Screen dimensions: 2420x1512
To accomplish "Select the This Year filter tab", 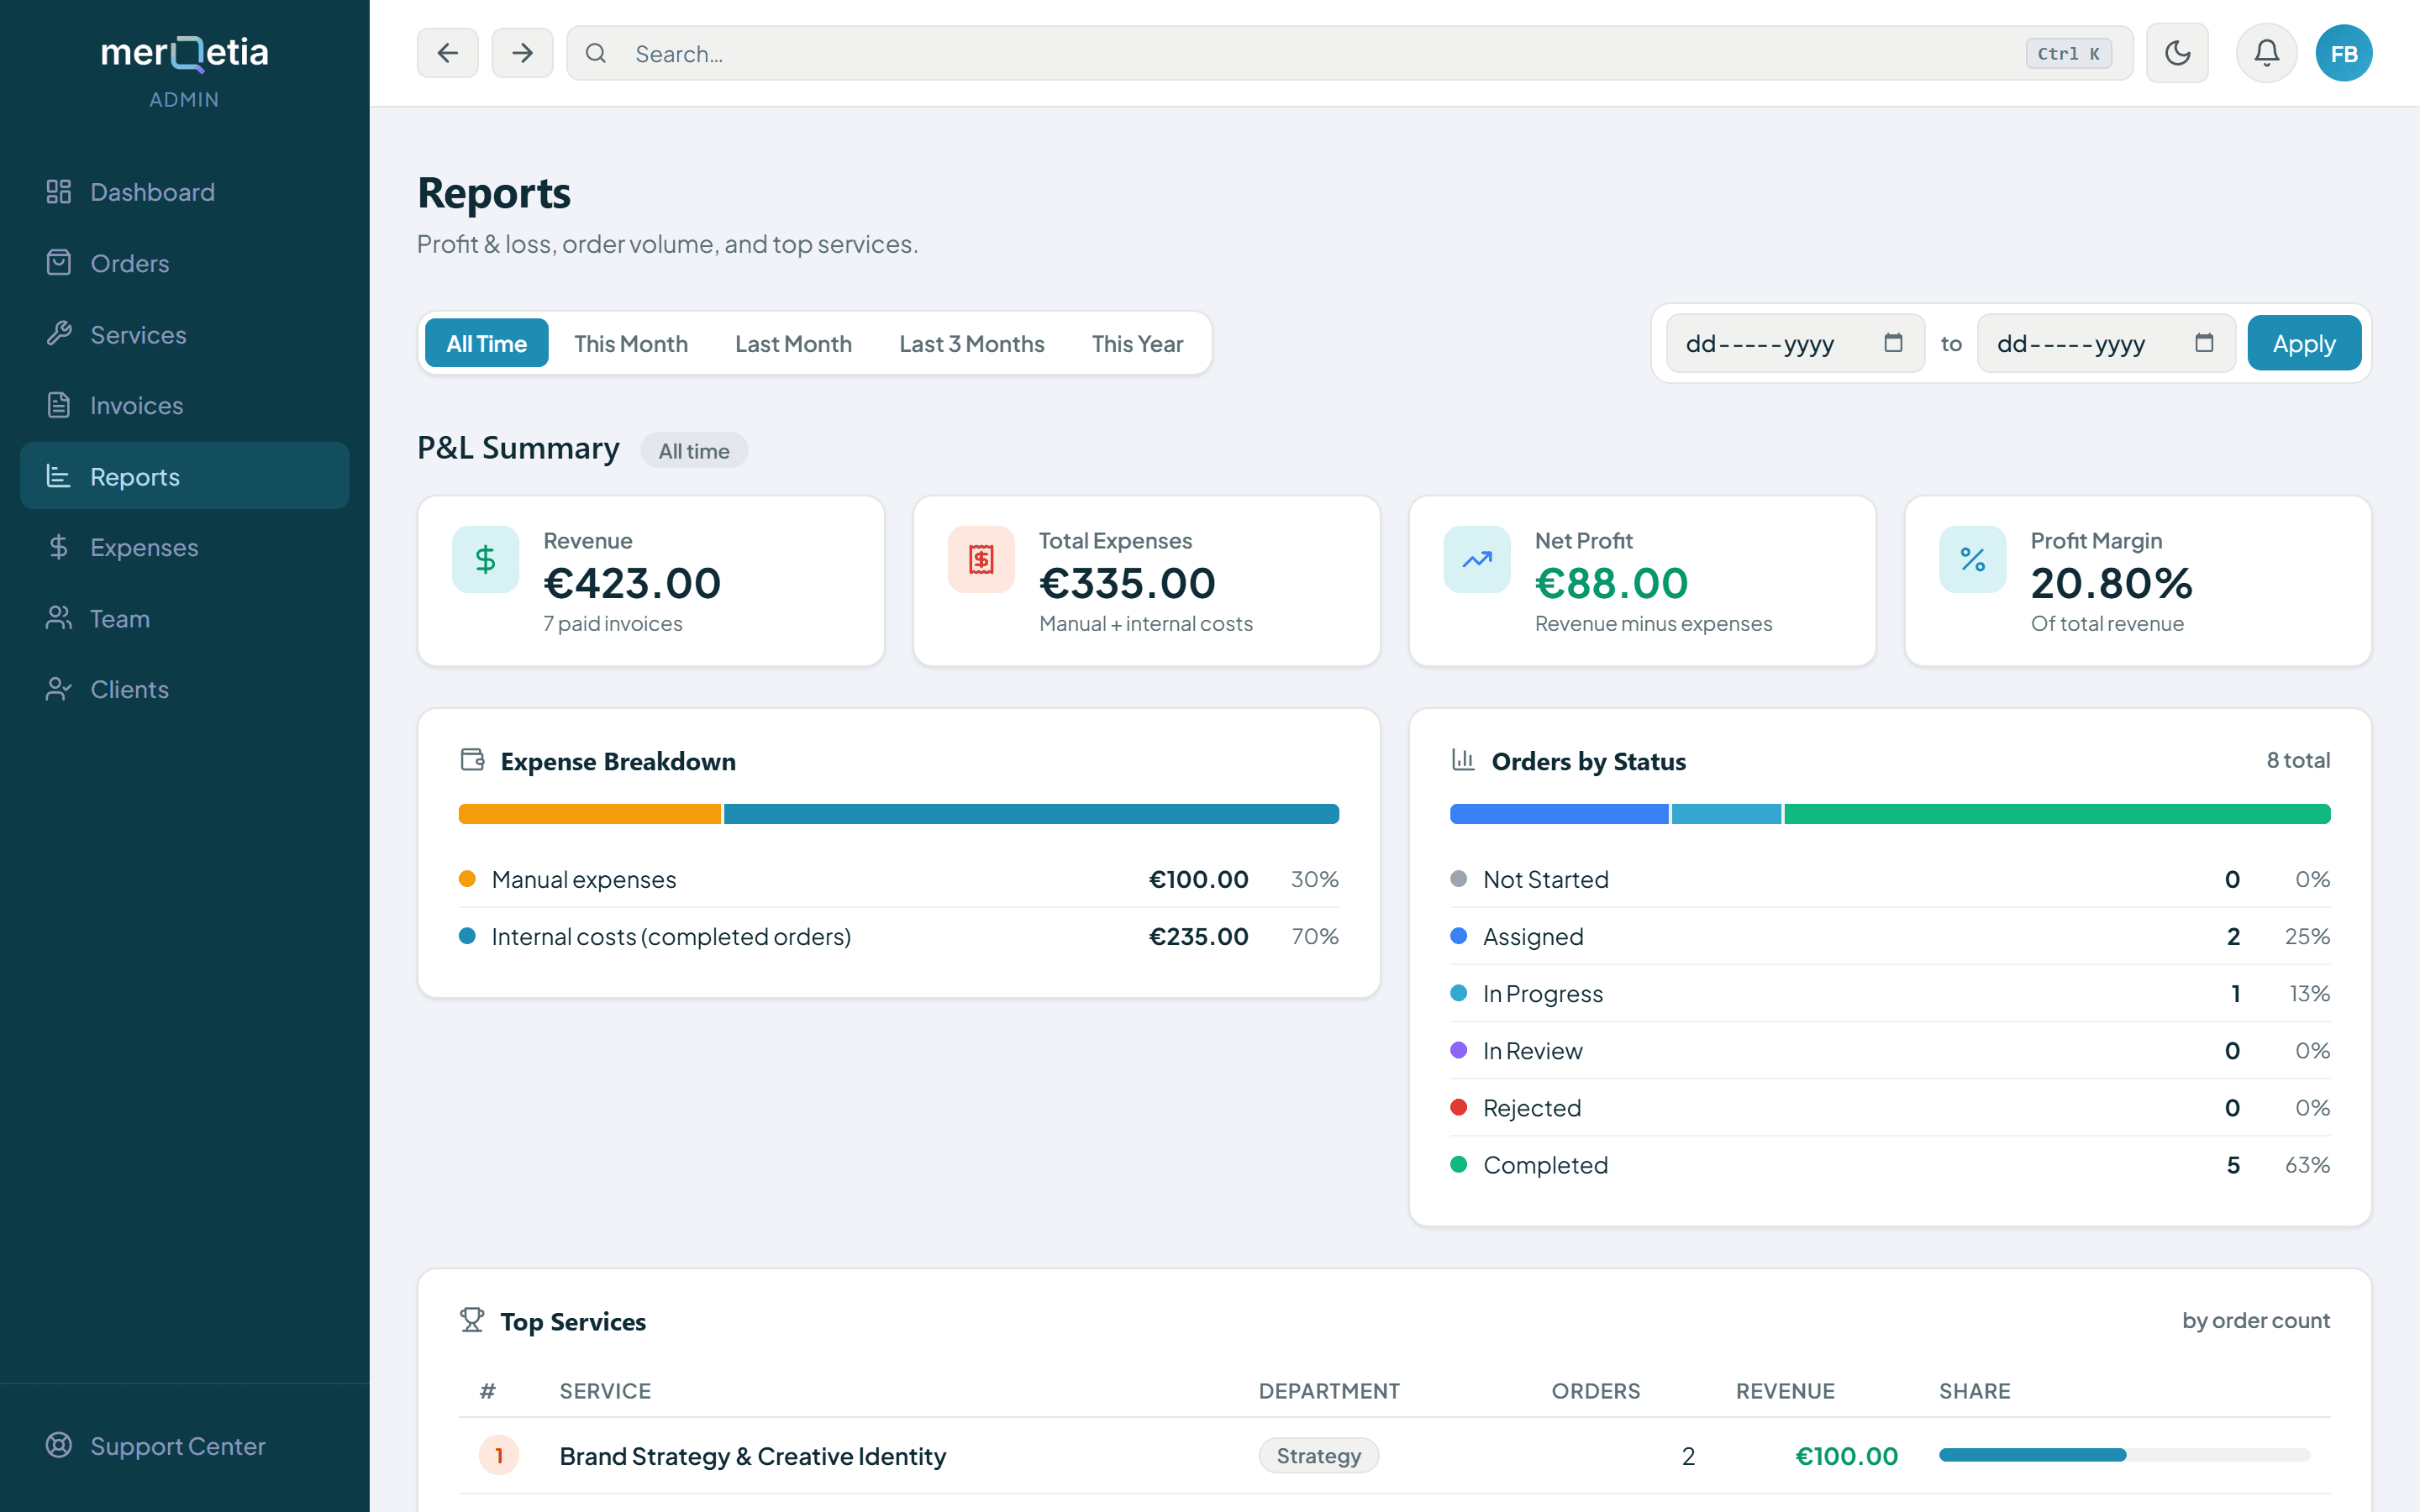I will click(x=1137, y=343).
